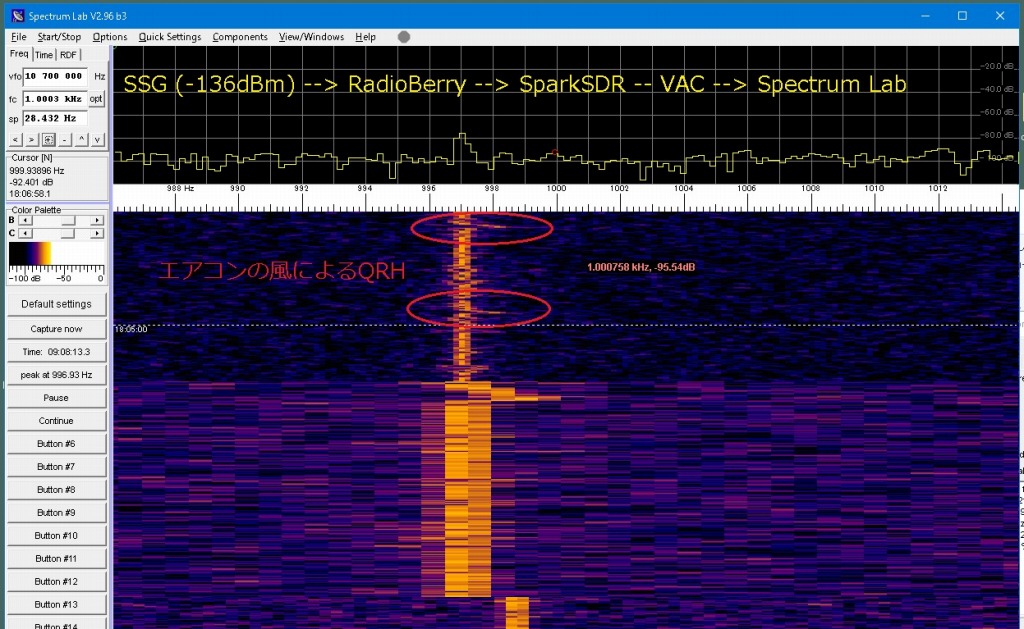
Task: Click the '1.000758 kHz, -95.54dB' readout text
Action: [641, 267]
